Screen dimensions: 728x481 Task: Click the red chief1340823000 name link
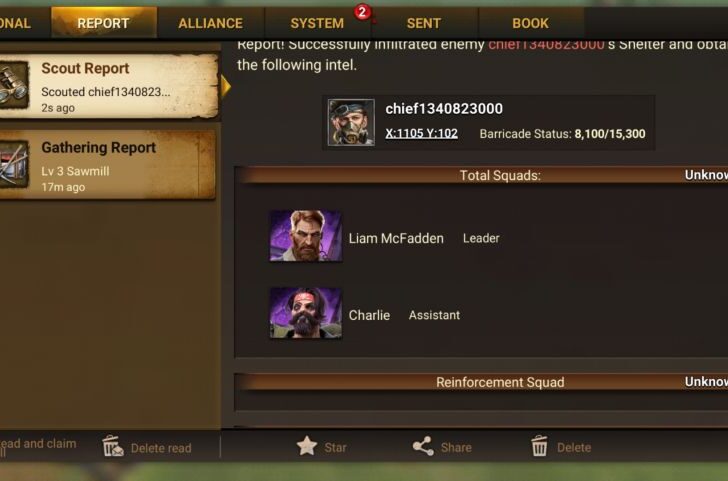[546, 45]
